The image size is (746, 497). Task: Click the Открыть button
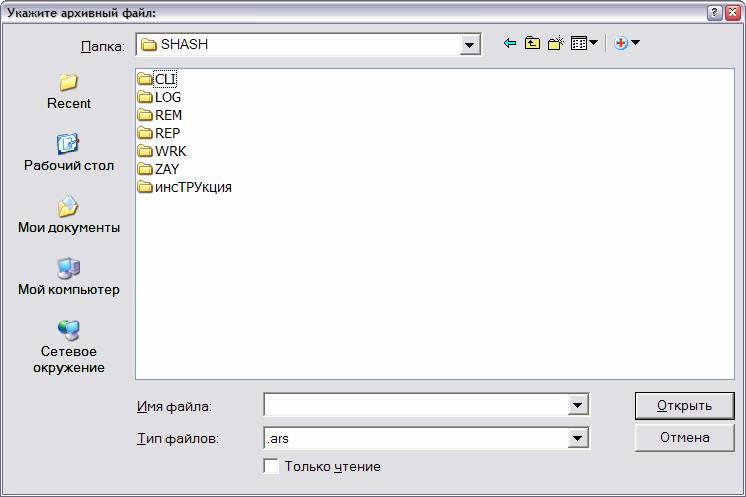point(685,405)
